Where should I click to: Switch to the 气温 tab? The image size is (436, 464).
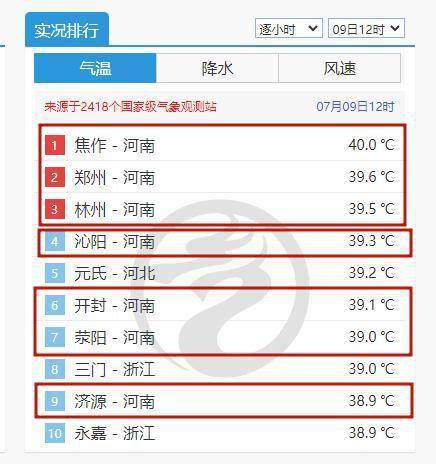tap(95, 68)
